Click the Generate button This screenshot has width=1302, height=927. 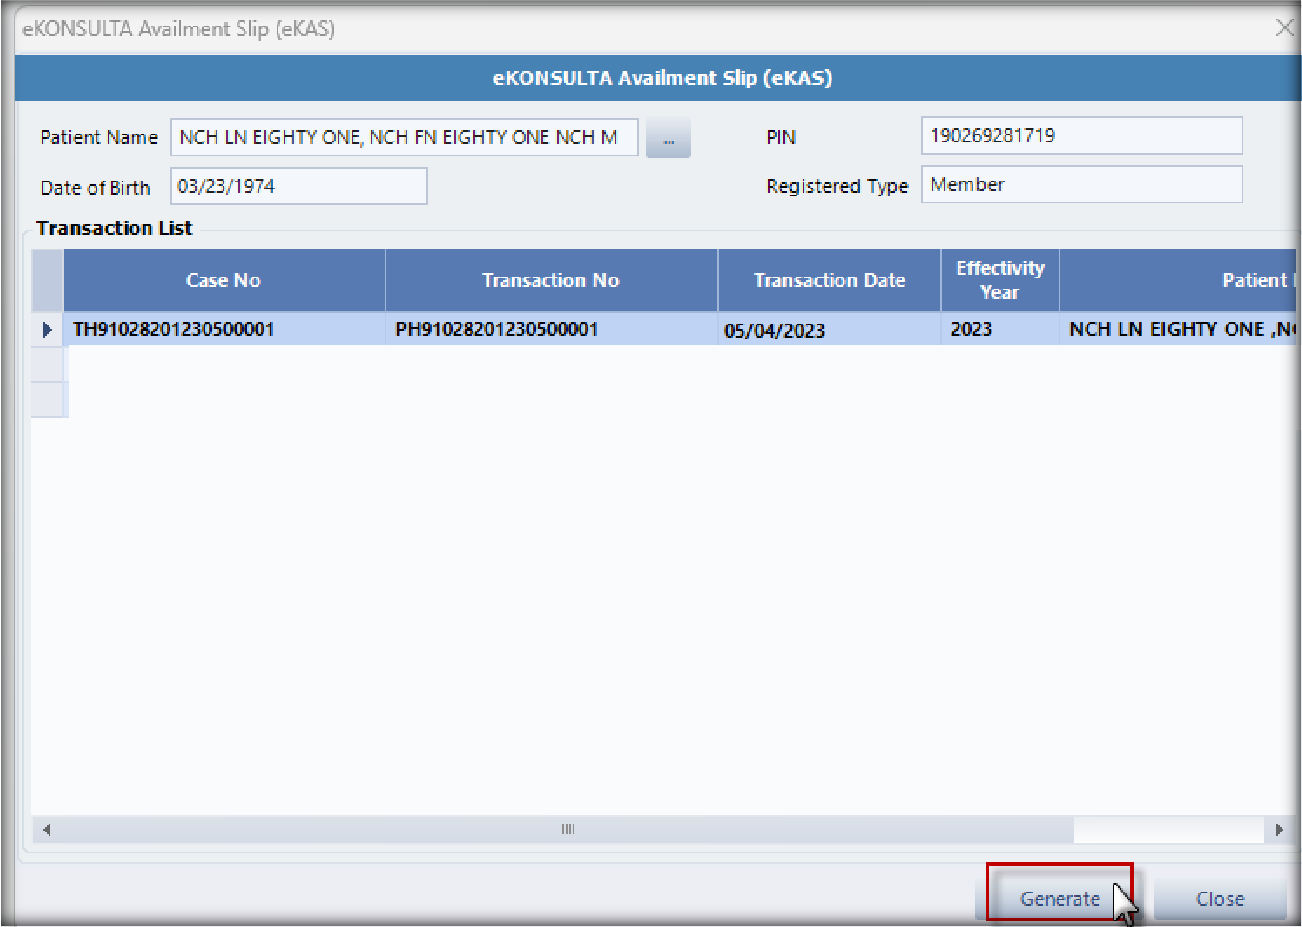[x=1059, y=898]
